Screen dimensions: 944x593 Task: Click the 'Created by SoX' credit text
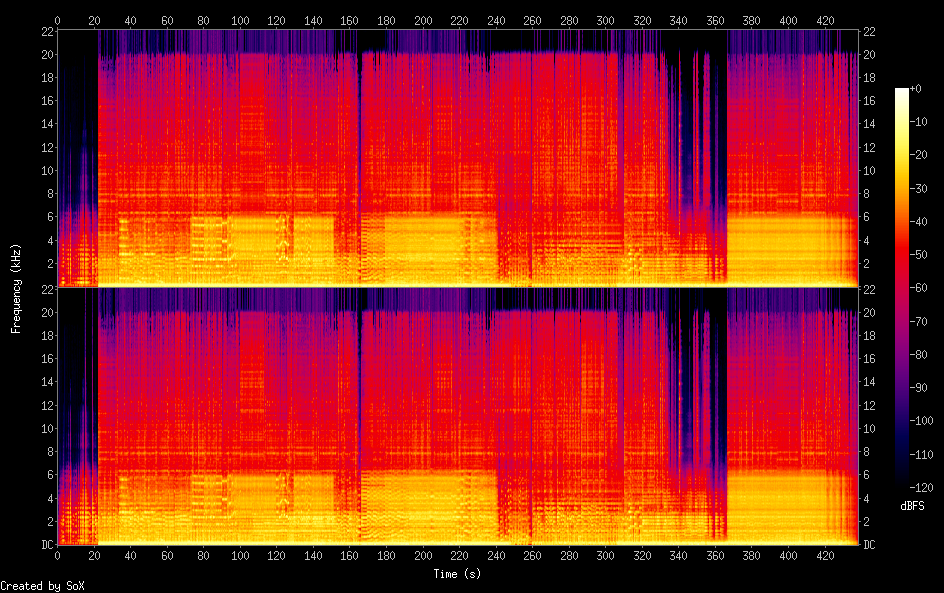41,585
